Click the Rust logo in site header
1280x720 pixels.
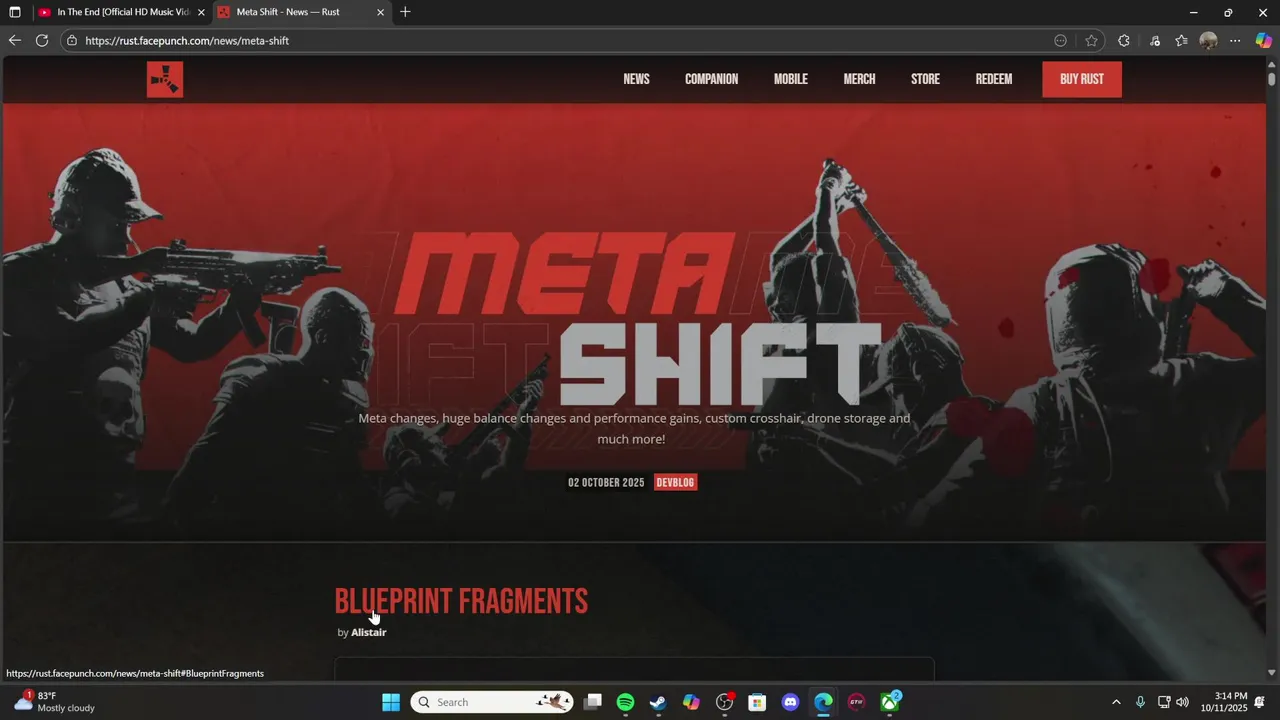(165, 79)
